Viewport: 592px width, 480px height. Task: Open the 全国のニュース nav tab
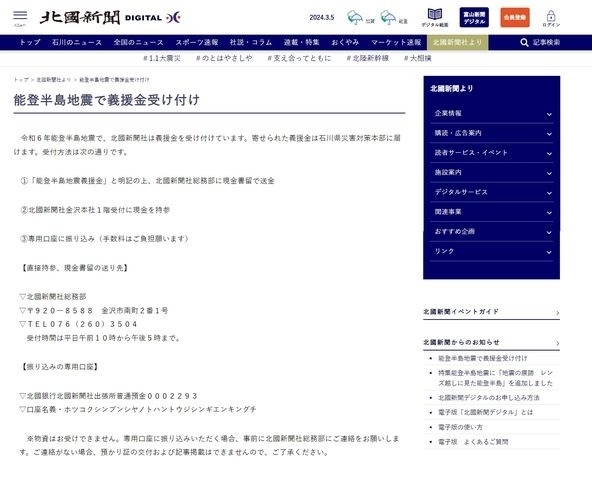[x=139, y=42]
